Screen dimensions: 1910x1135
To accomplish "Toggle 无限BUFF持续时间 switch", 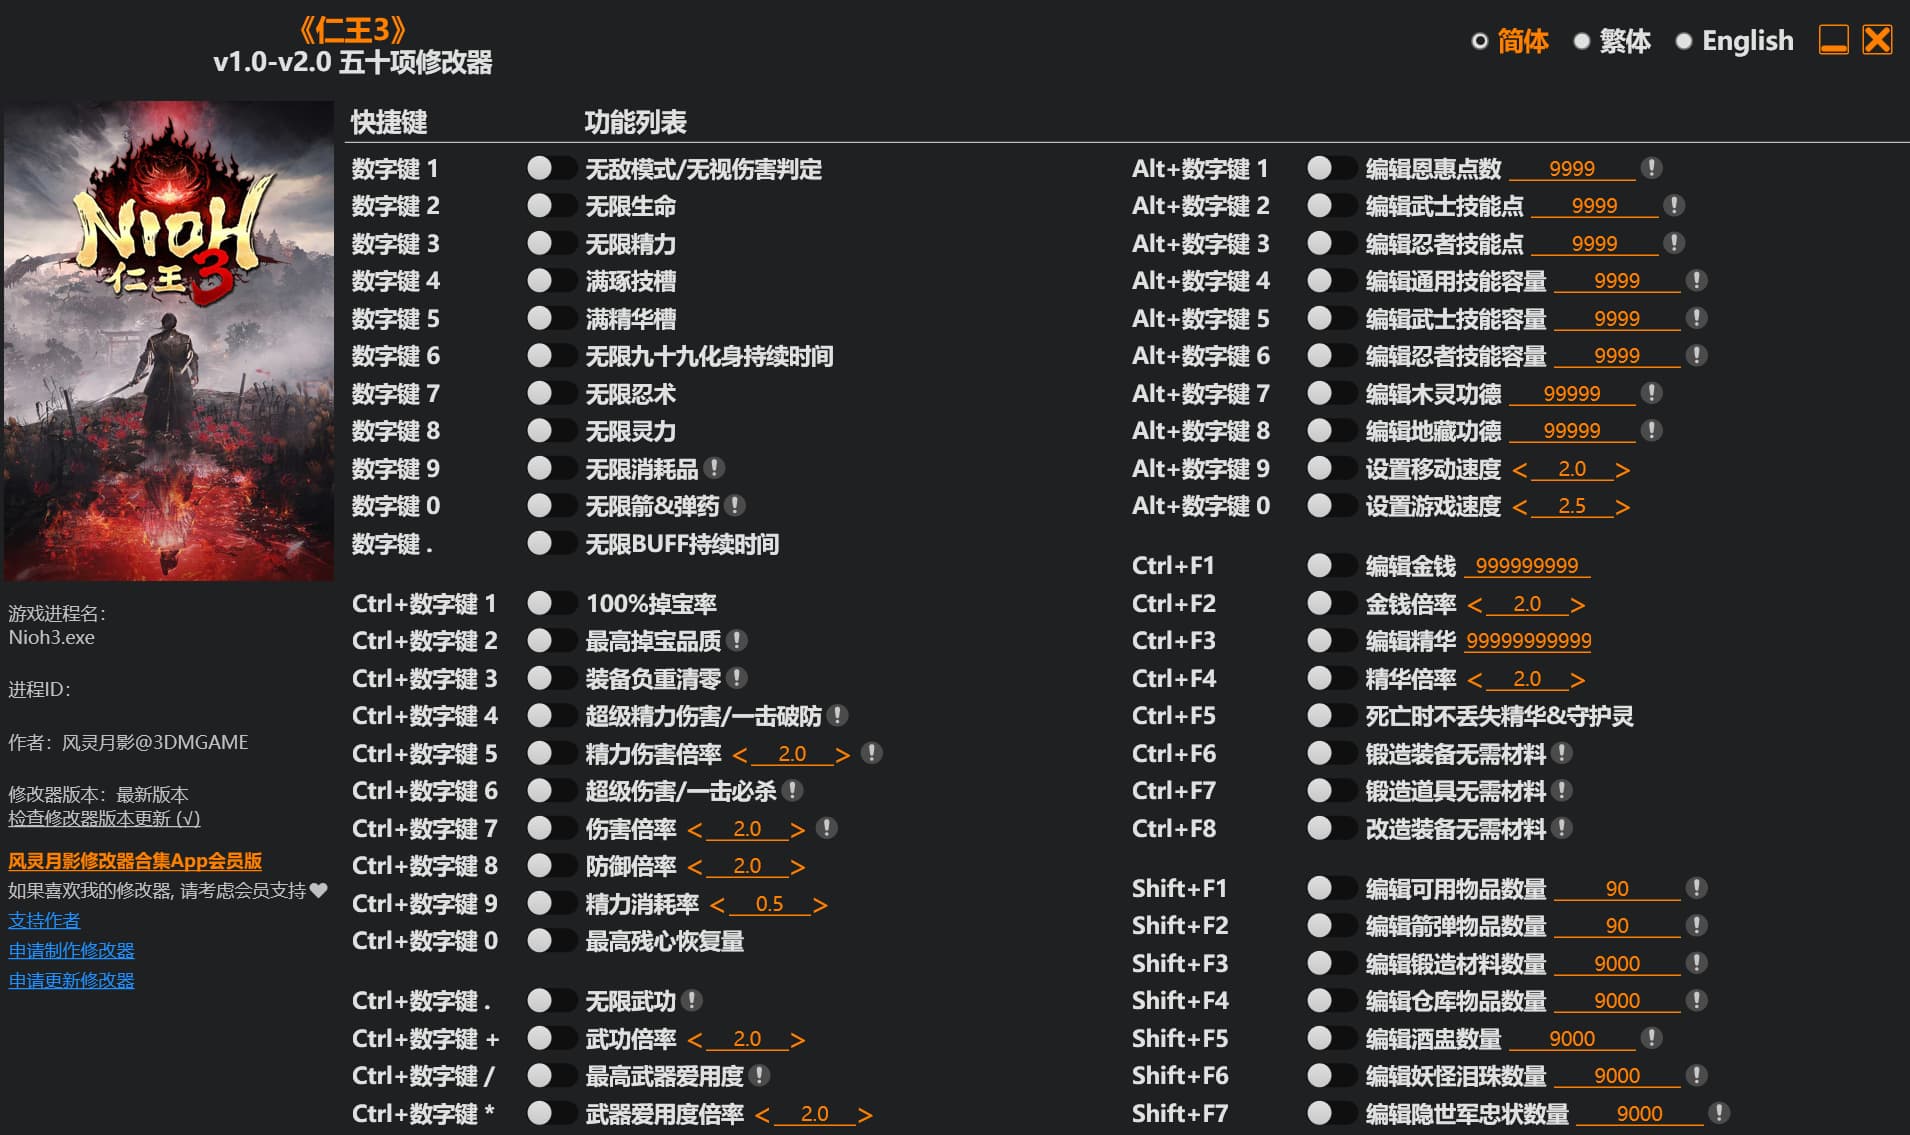I will tap(551, 543).
